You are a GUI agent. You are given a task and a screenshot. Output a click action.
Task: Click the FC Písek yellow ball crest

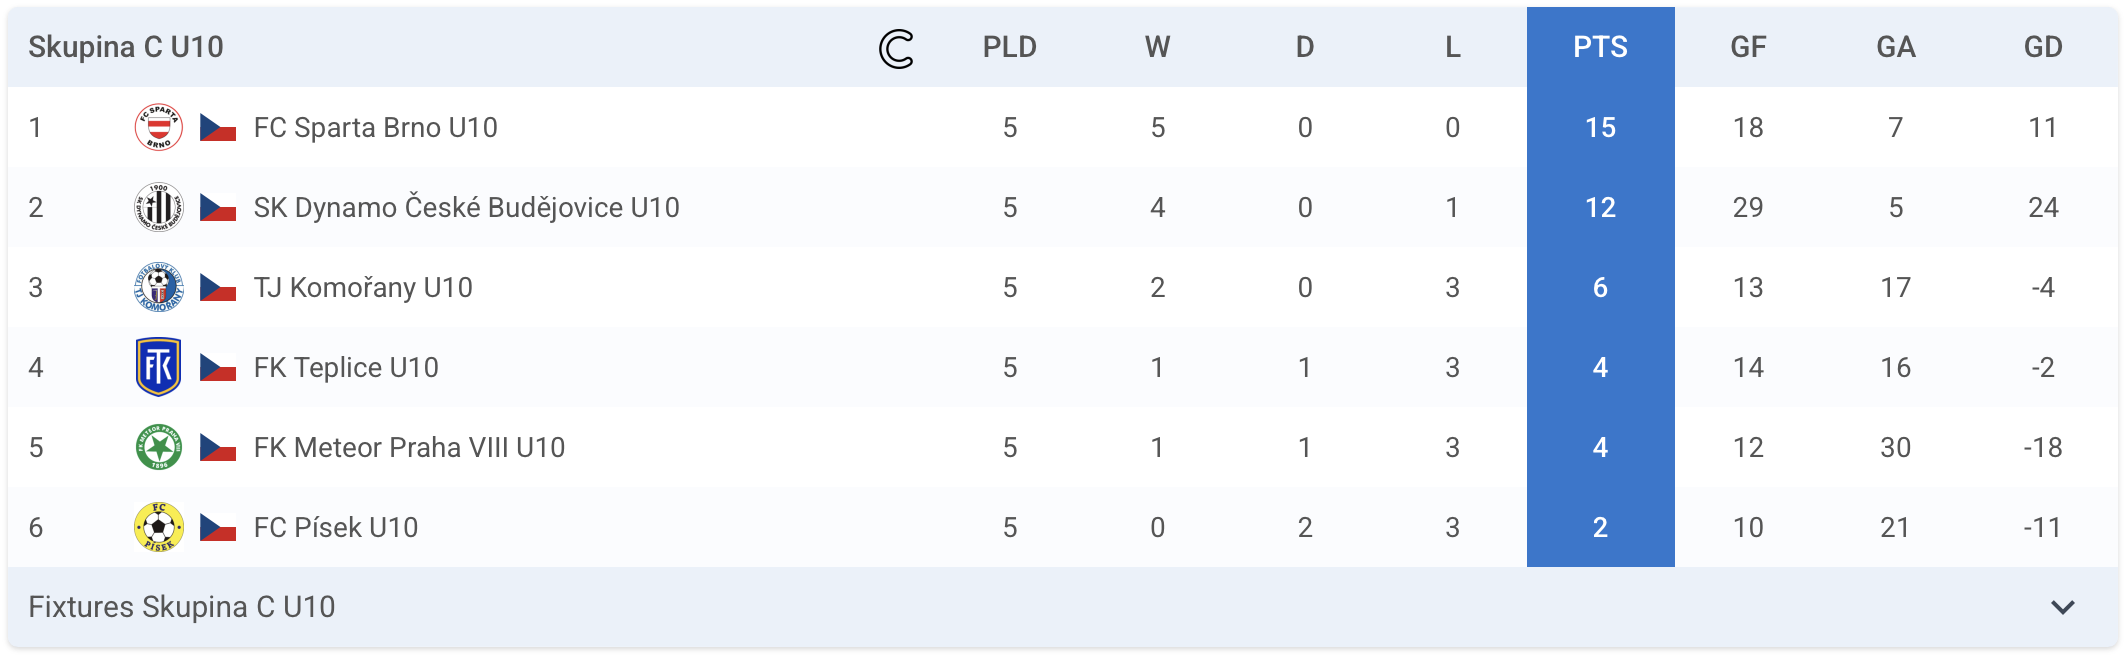coord(159,527)
